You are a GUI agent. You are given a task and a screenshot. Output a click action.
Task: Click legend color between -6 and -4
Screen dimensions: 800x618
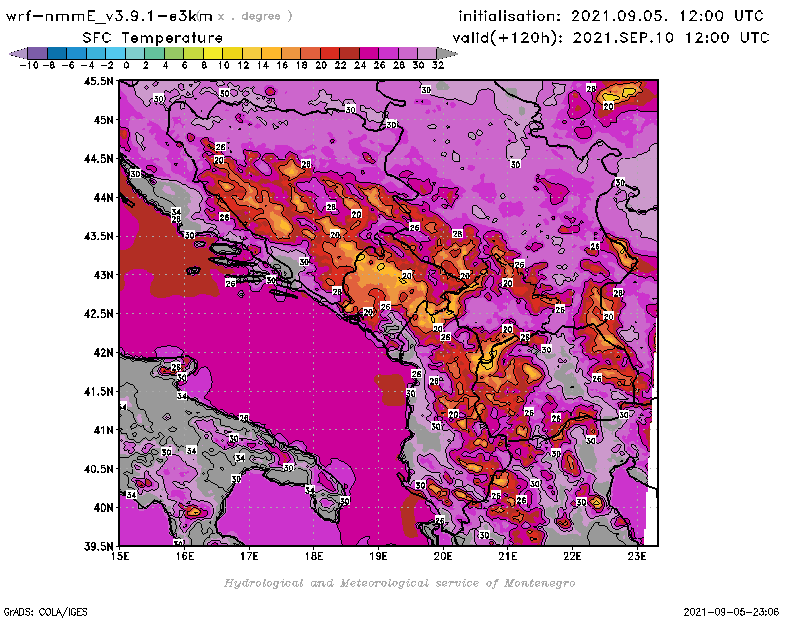click(x=77, y=53)
